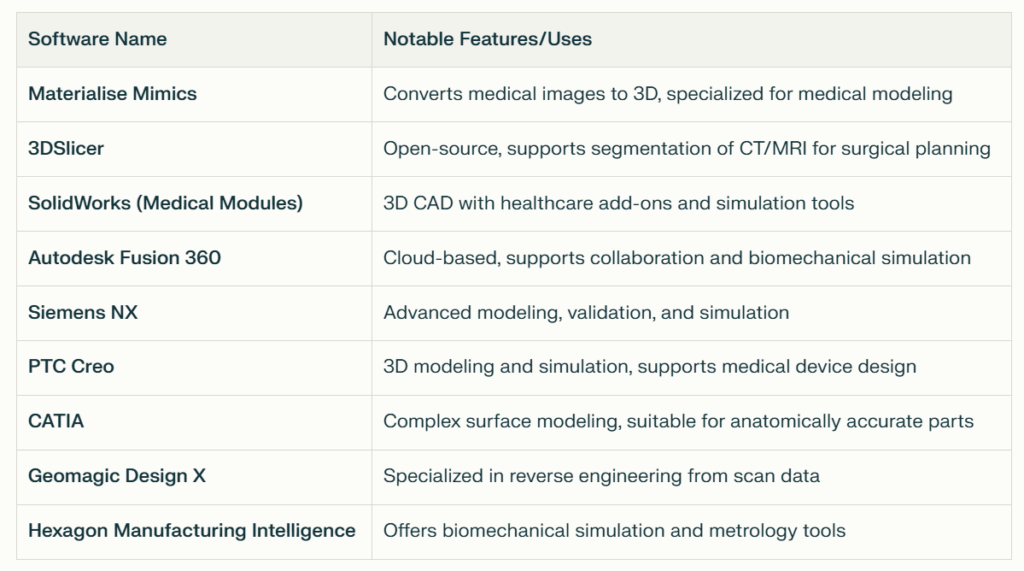Viewport: 1024px width, 571px height.
Task: Click the Autodesk Fusion 360 name
Action: point(124,258)
